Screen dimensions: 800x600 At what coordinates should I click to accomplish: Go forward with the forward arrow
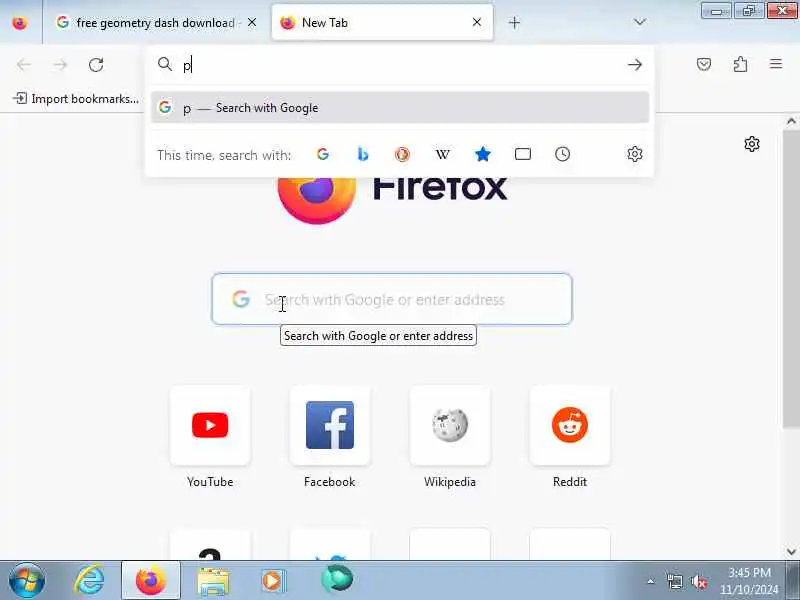(60, 65)
